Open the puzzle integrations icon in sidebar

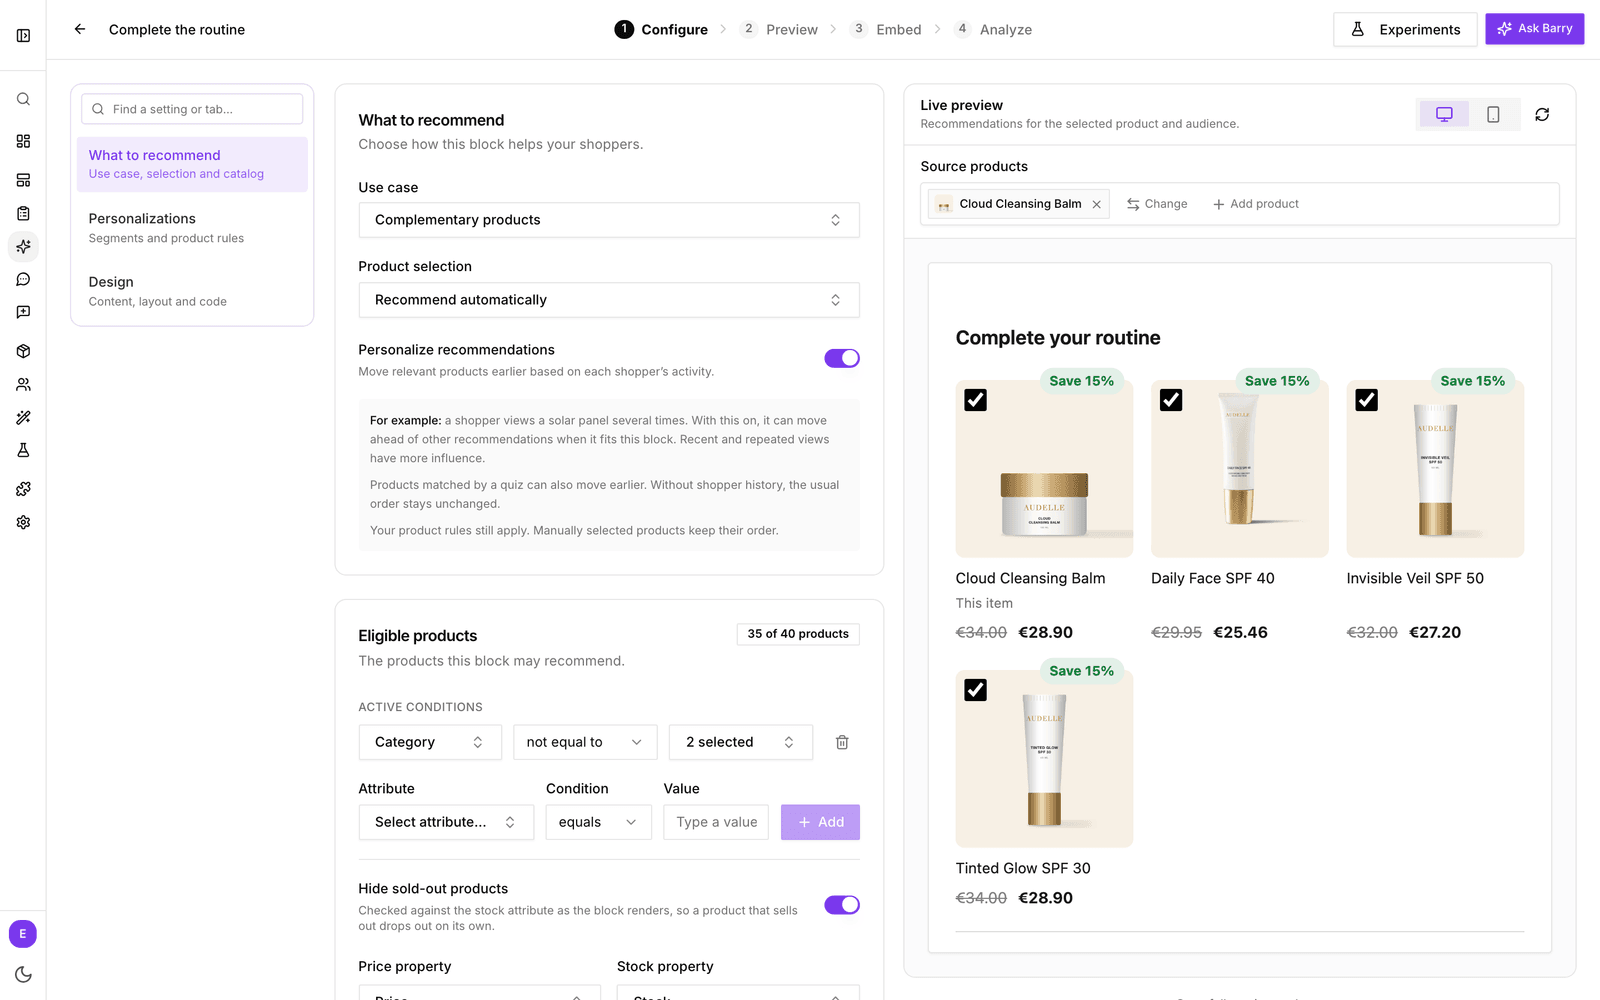pyautogui.click(x=23, y=489)
